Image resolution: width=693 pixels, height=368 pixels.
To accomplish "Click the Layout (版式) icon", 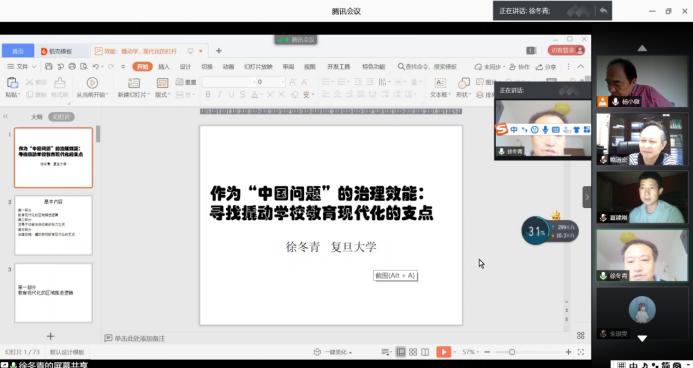I will (162, 83).
